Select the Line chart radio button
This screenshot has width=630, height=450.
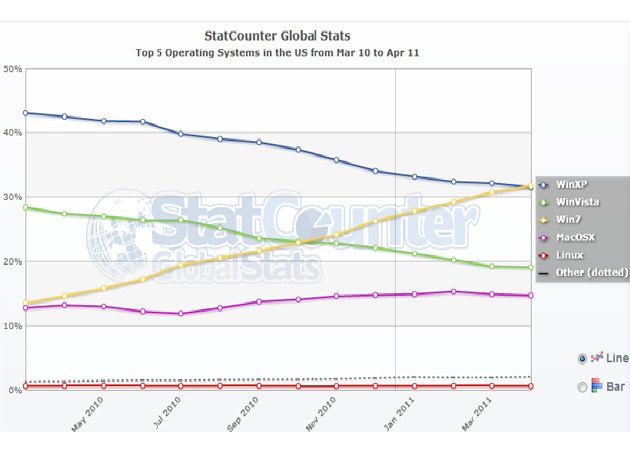pyautogui.click(x=582, y=358)
